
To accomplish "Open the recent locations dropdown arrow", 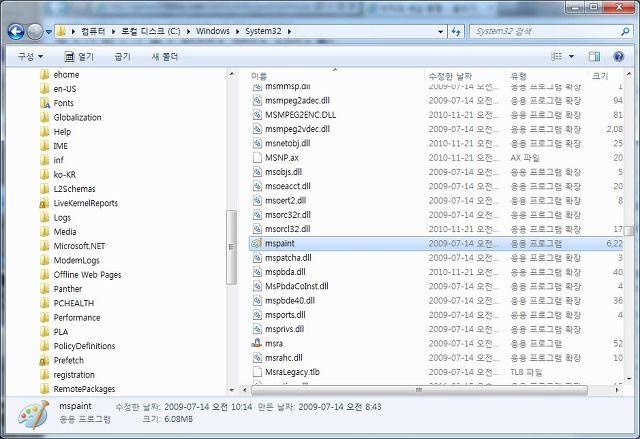I will click(x=48, y=31).
